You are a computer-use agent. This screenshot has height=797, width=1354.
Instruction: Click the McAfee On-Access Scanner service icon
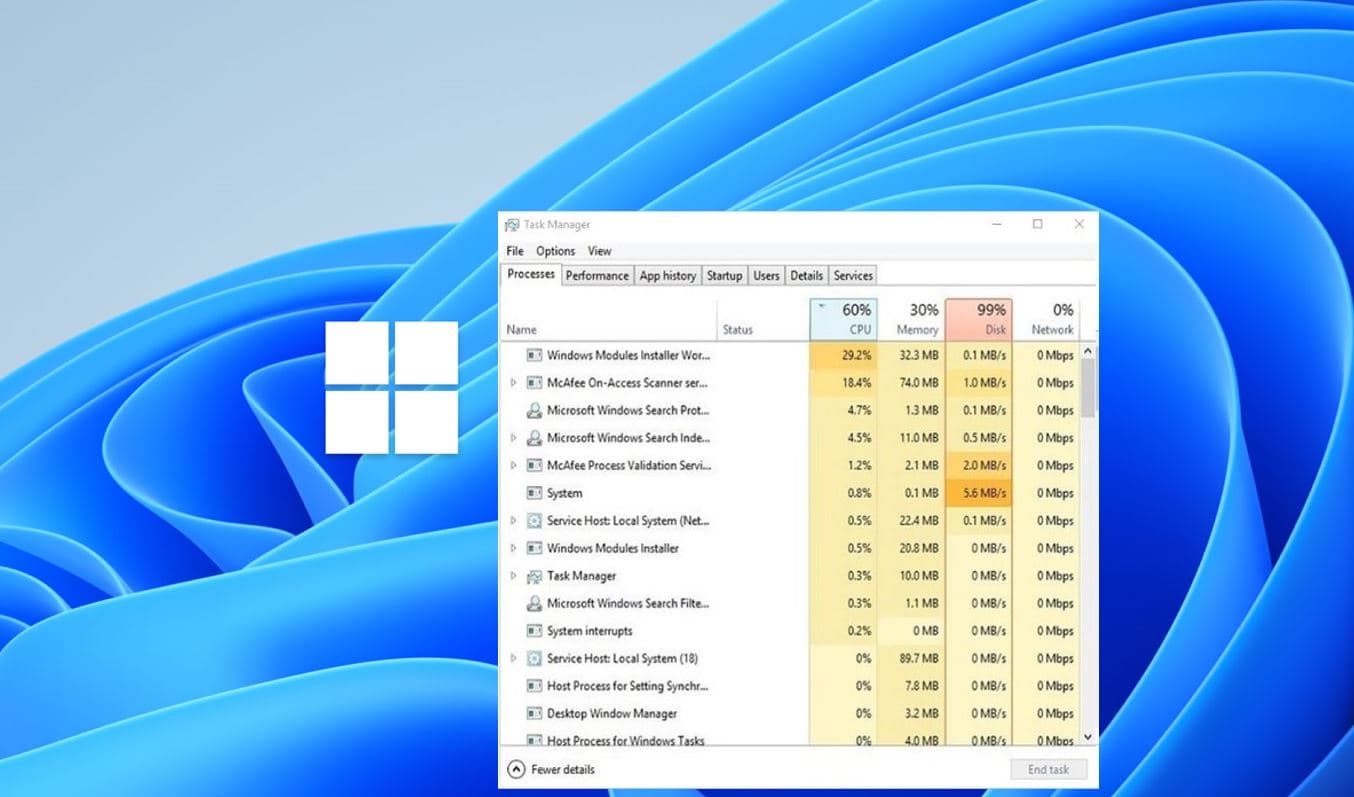(534, 383)
